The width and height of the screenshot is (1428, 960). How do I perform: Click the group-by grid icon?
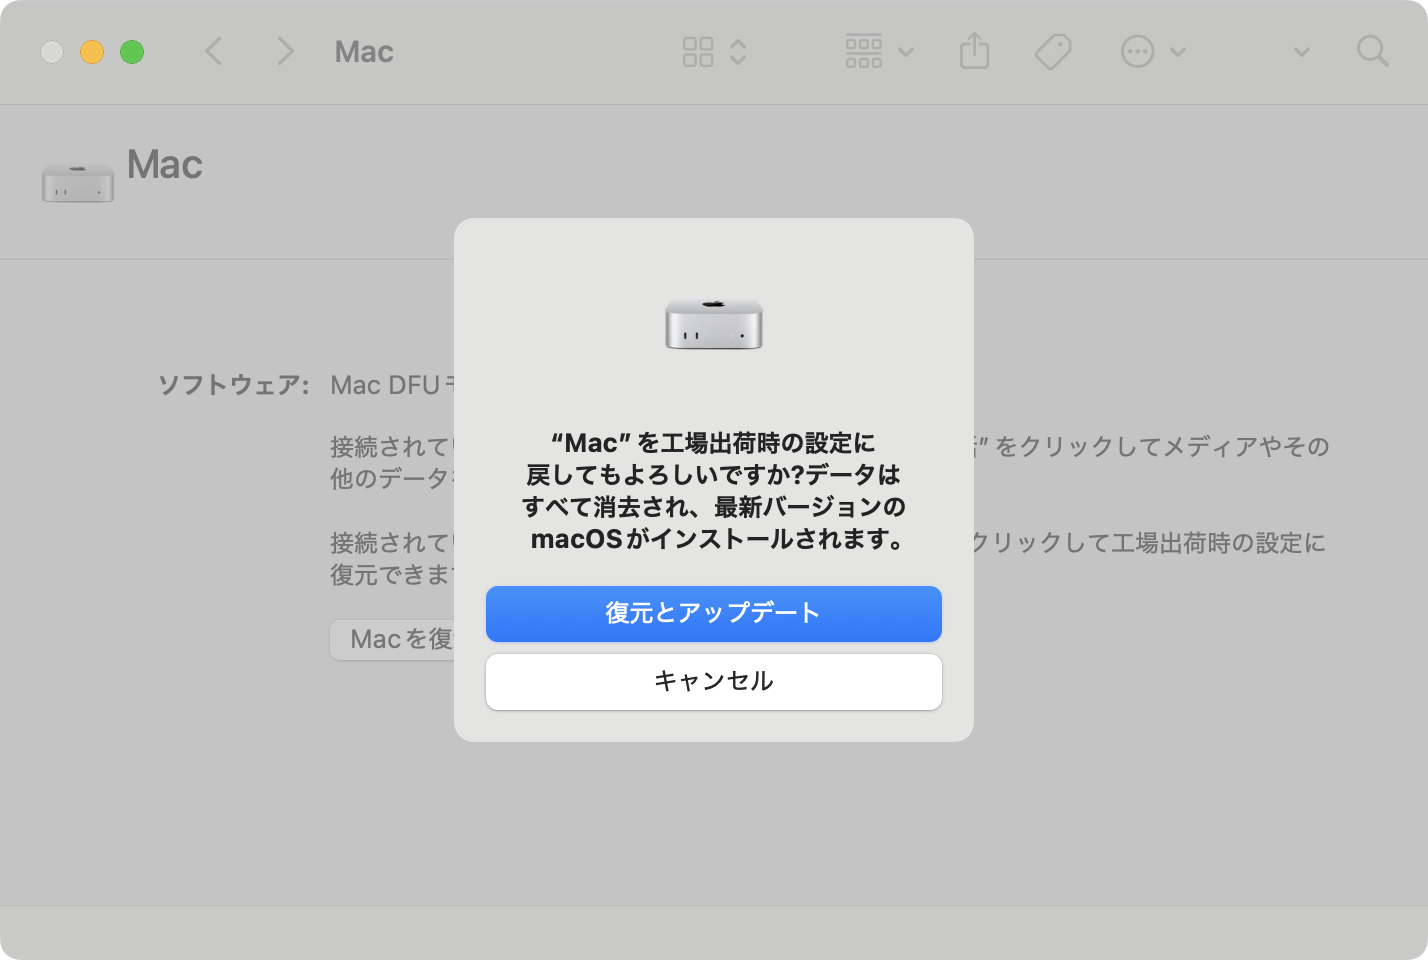point(864,51)
